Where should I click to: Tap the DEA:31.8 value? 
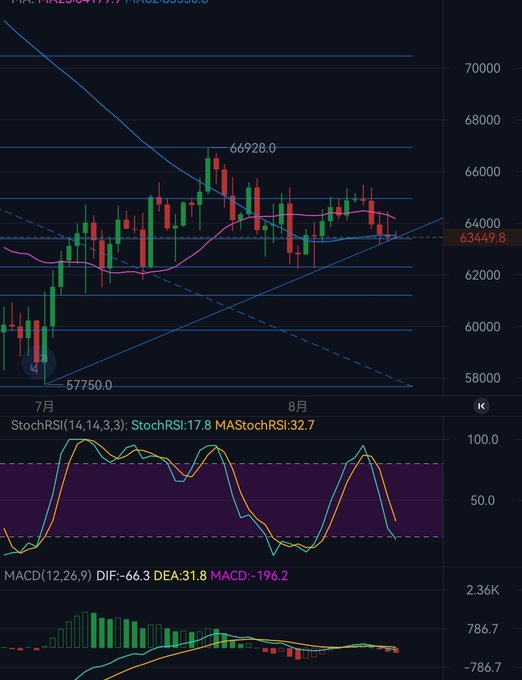pyautogui.click(x=180, y=575)
